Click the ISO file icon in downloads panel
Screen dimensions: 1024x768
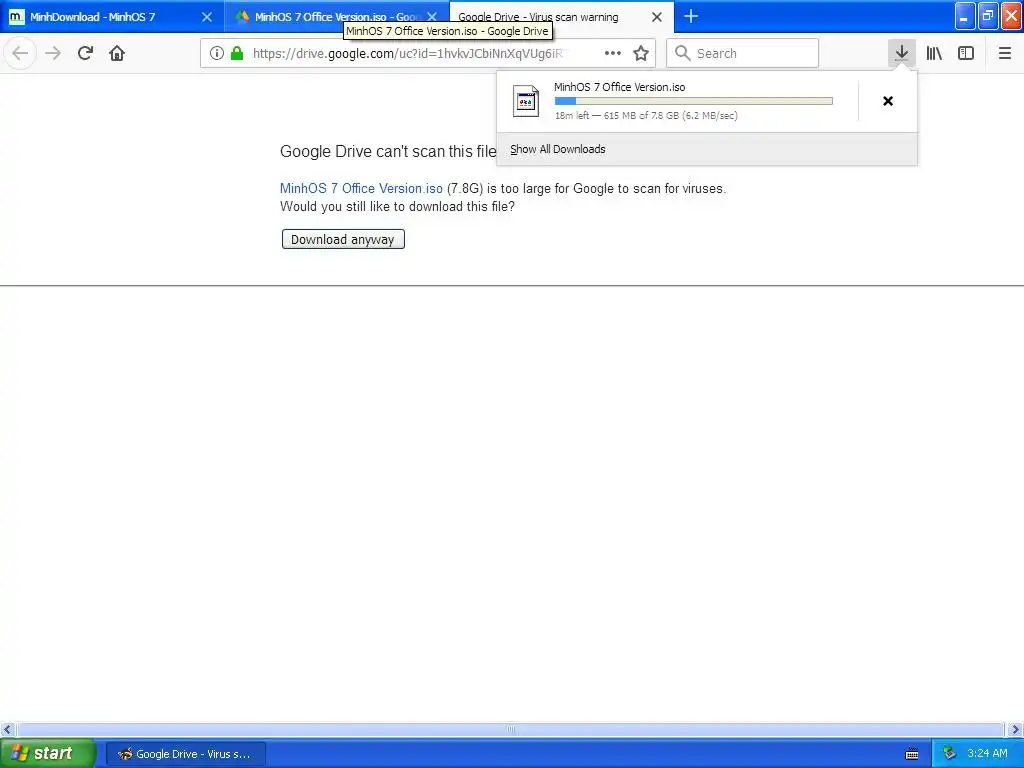pos(526,101)
